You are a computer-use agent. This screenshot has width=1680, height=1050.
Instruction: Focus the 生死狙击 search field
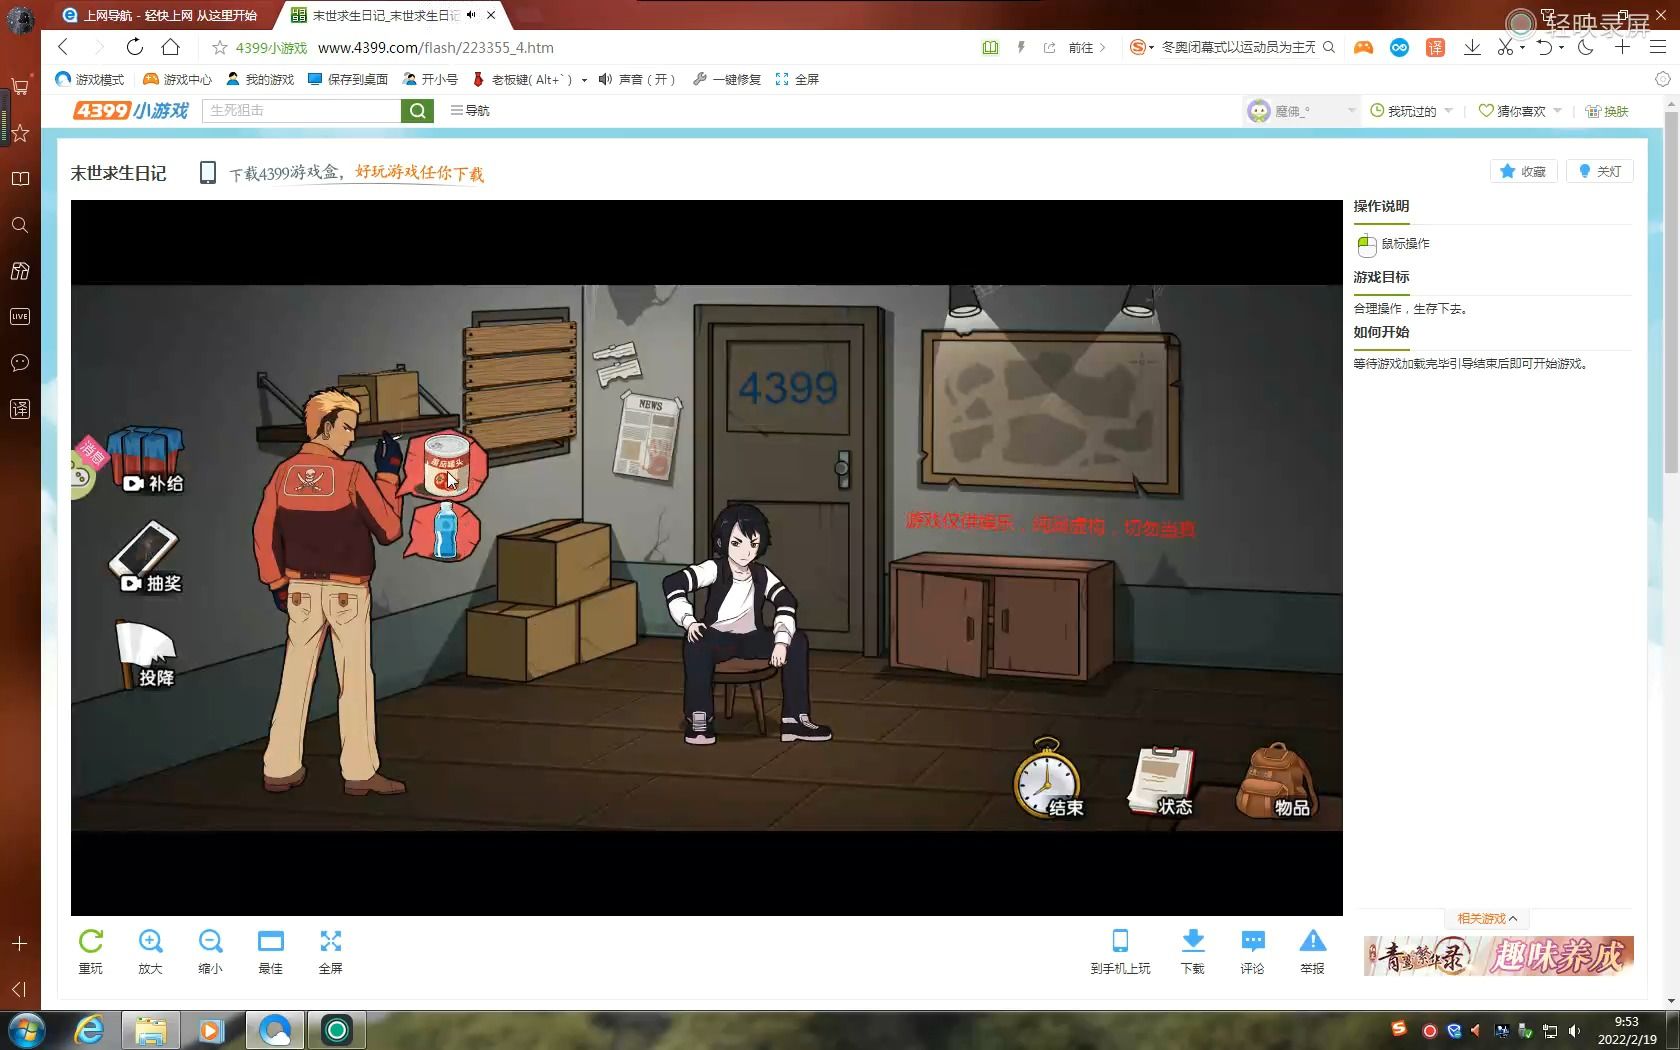click(x=301, y=111)
